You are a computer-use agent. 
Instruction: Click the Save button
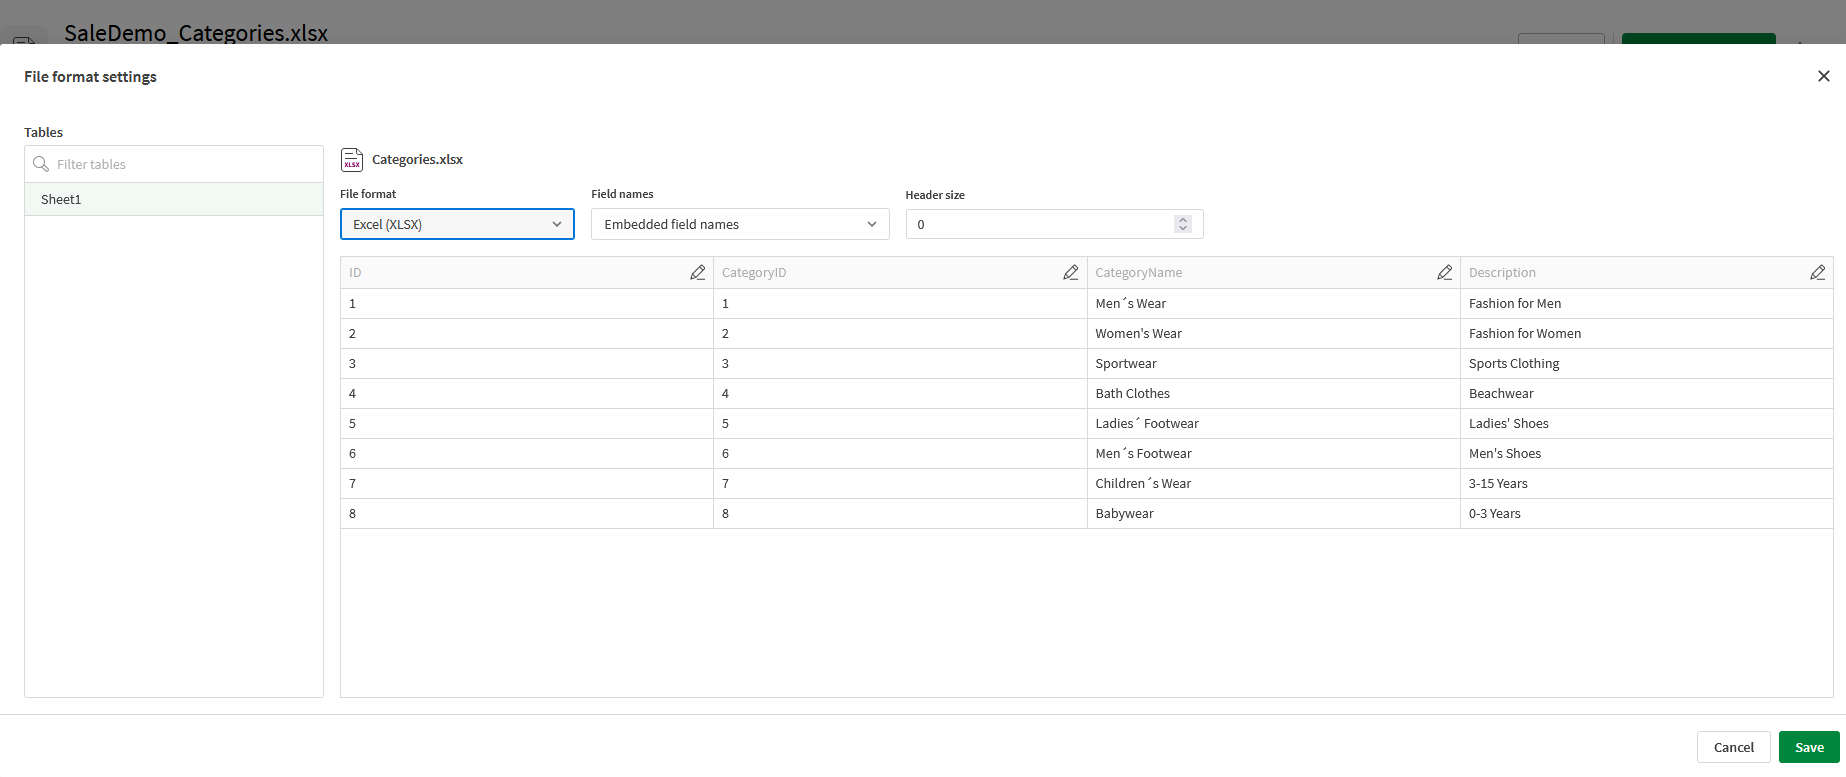tap(1808, 747)
